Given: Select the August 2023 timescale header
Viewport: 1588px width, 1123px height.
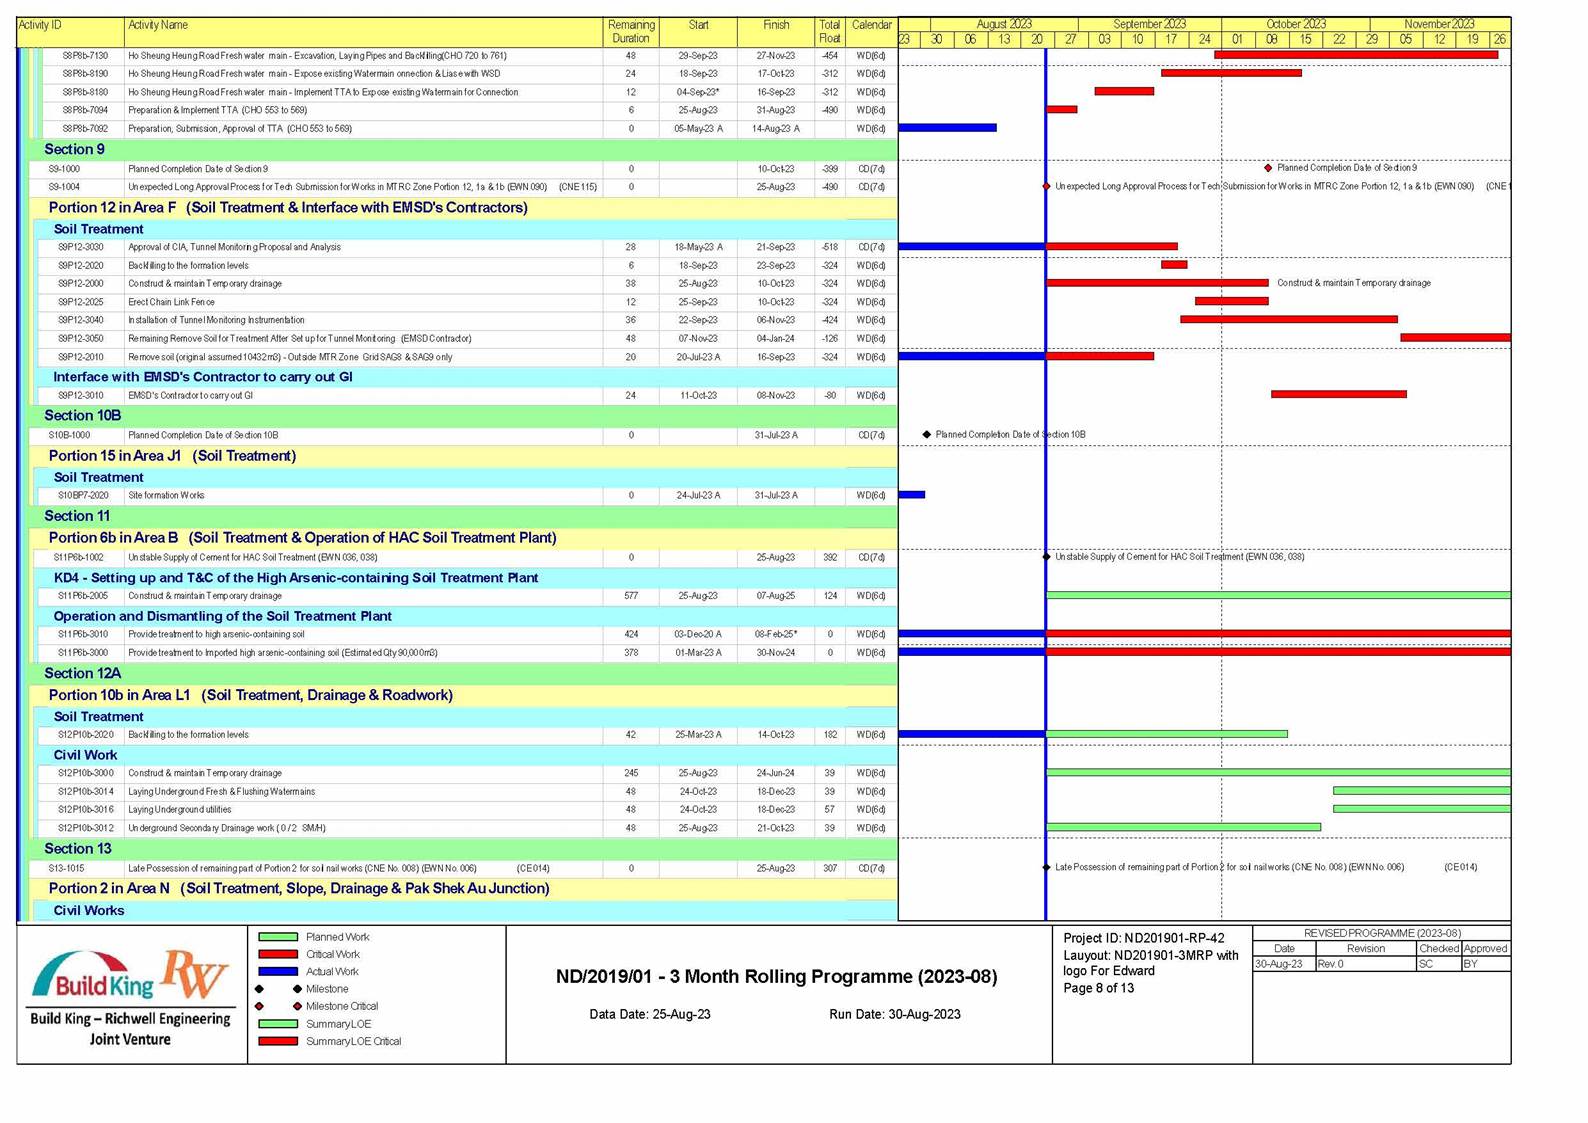Looking at the screenshot, I should tap(1003, 24).
